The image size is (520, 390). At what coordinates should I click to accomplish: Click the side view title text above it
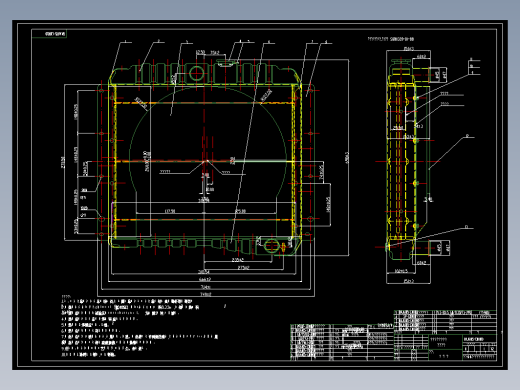click(x=391, y=39)
